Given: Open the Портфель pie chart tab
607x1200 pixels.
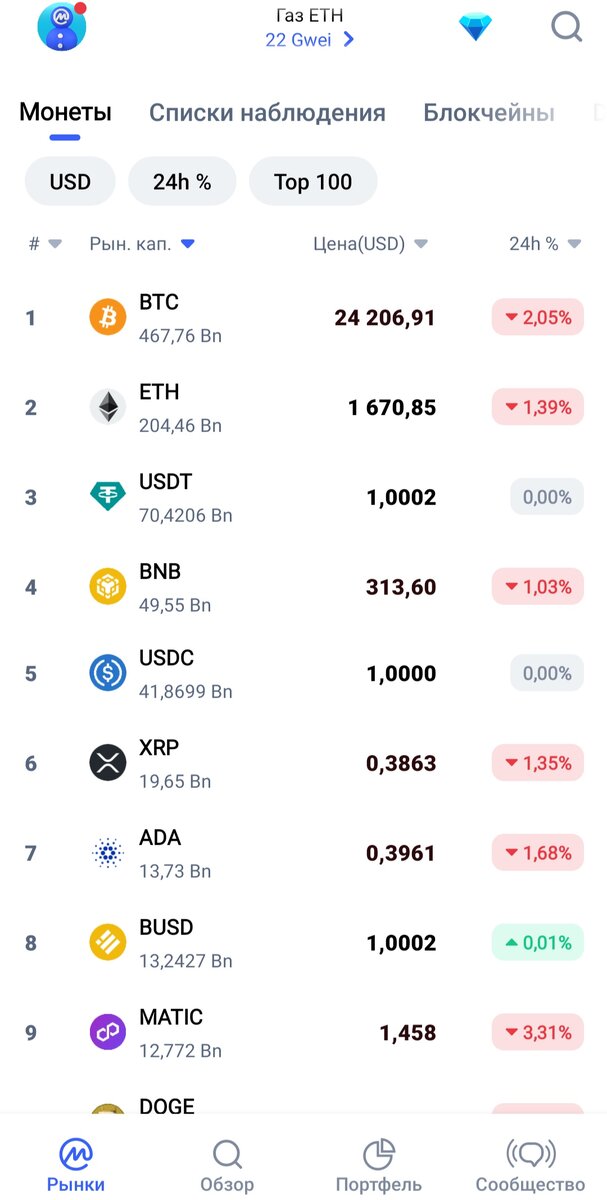Looking at the screenshot, I should (x=378, y=1167).
